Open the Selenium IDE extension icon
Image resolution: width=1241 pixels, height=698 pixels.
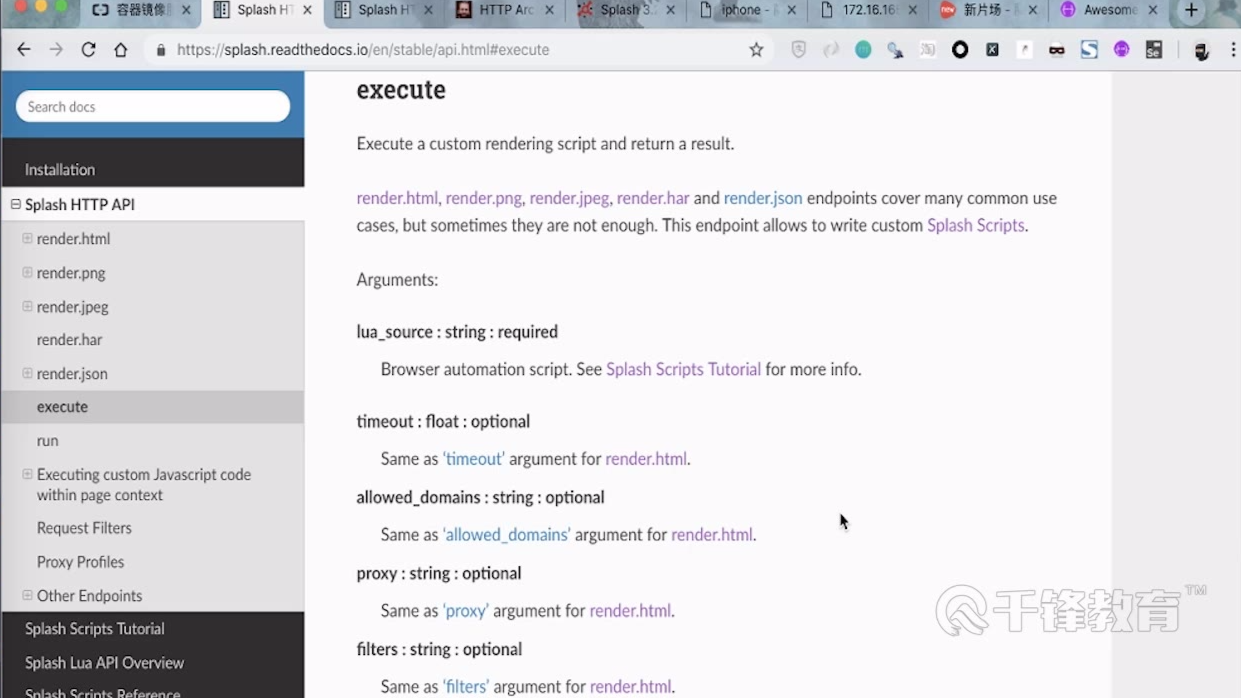1154,49
